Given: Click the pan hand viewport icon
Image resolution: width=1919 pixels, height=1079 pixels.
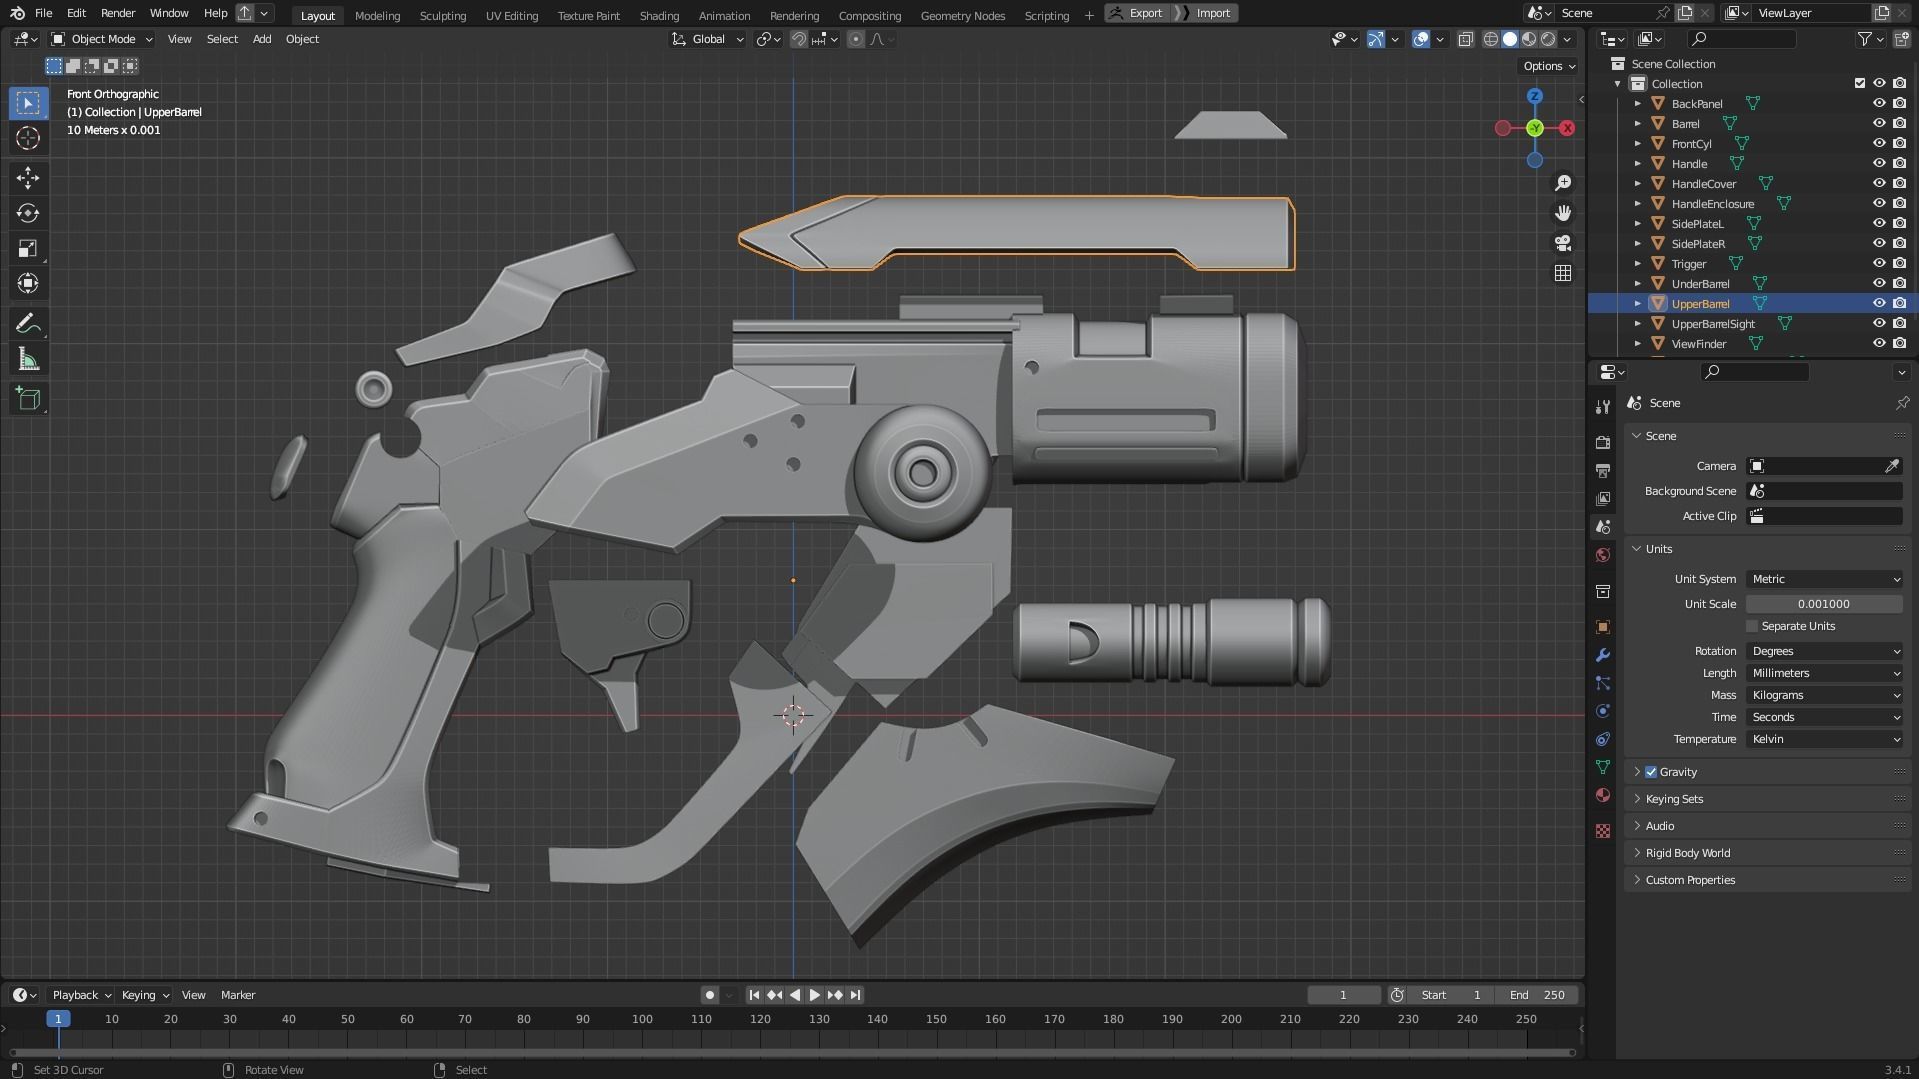Looking at the screenshot, I should [x=1563, y=213].
